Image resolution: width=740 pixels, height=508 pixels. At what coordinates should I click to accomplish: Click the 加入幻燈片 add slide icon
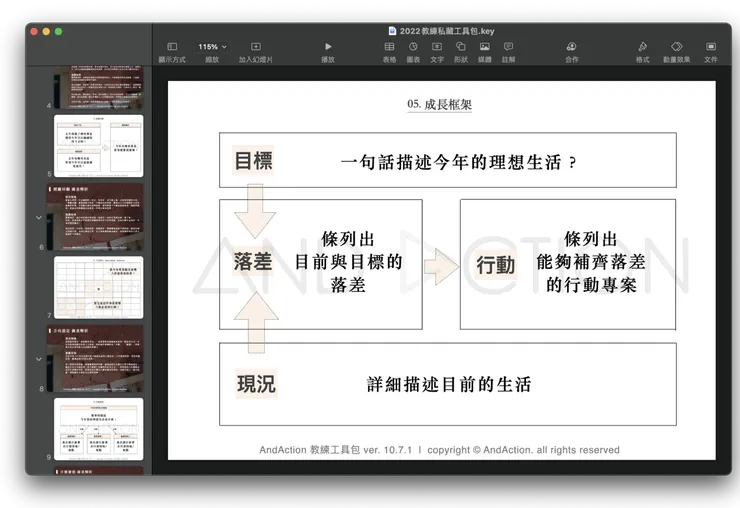[256, 47]
